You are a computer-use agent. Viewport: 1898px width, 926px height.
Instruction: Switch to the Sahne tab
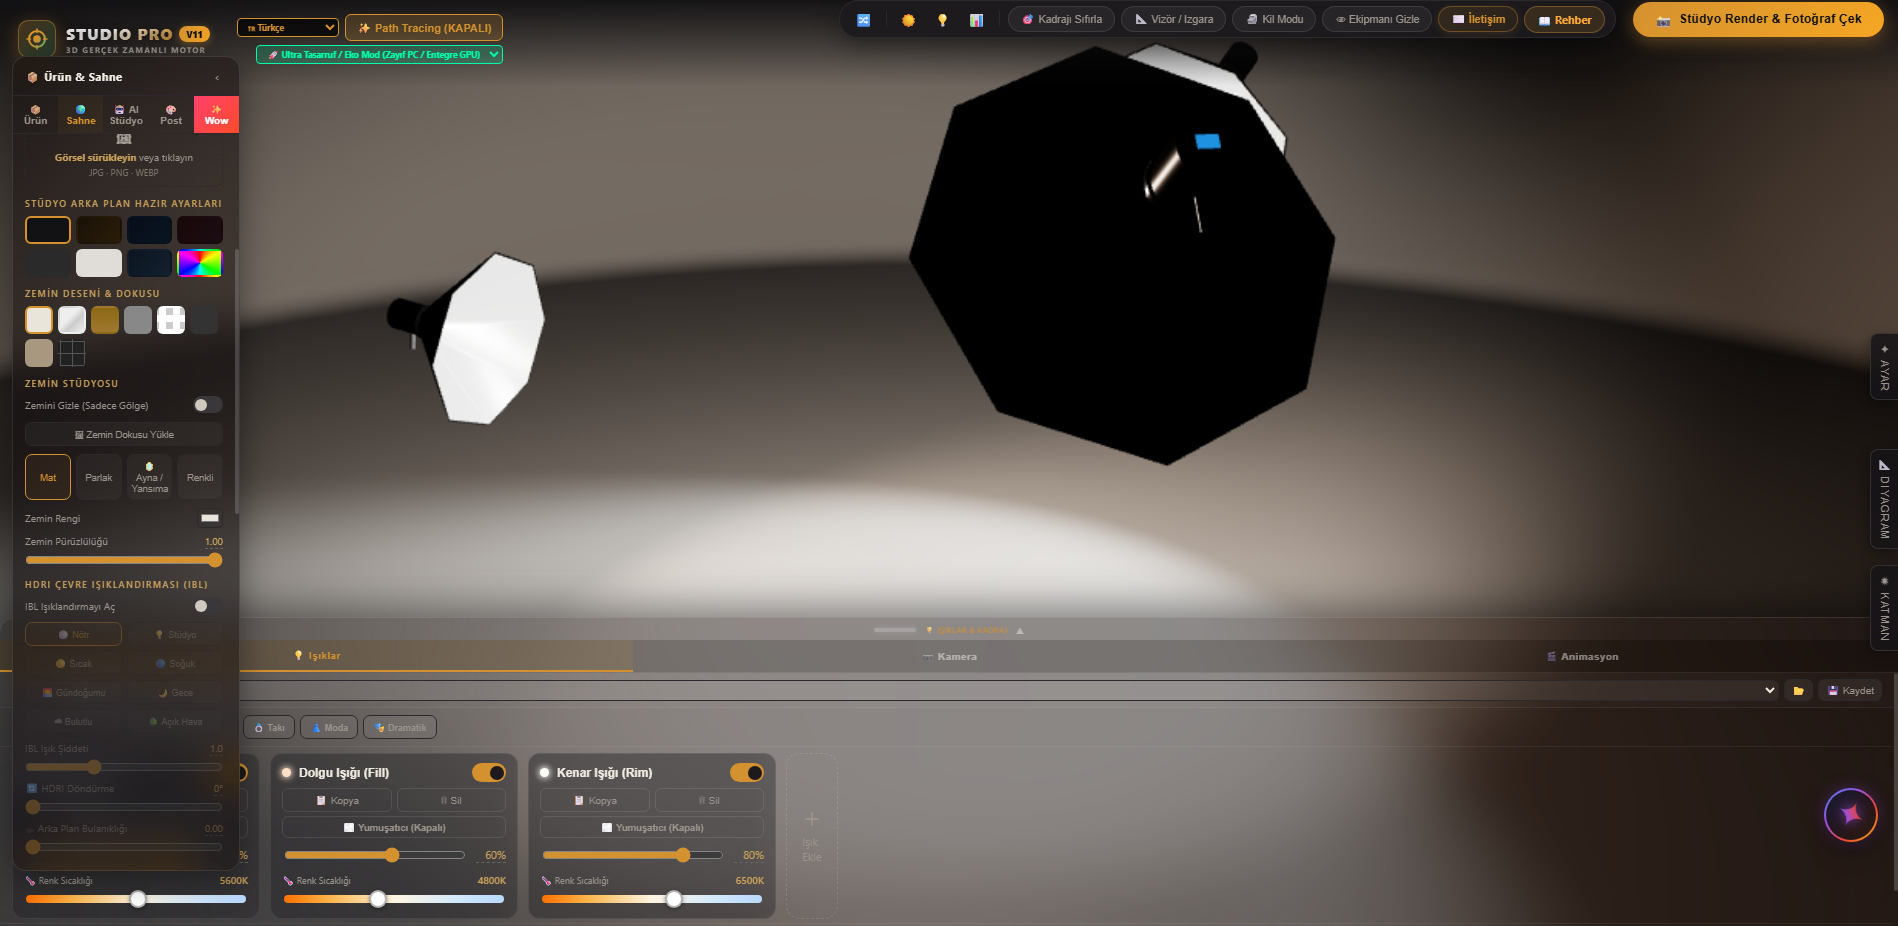tap(81, 115)
